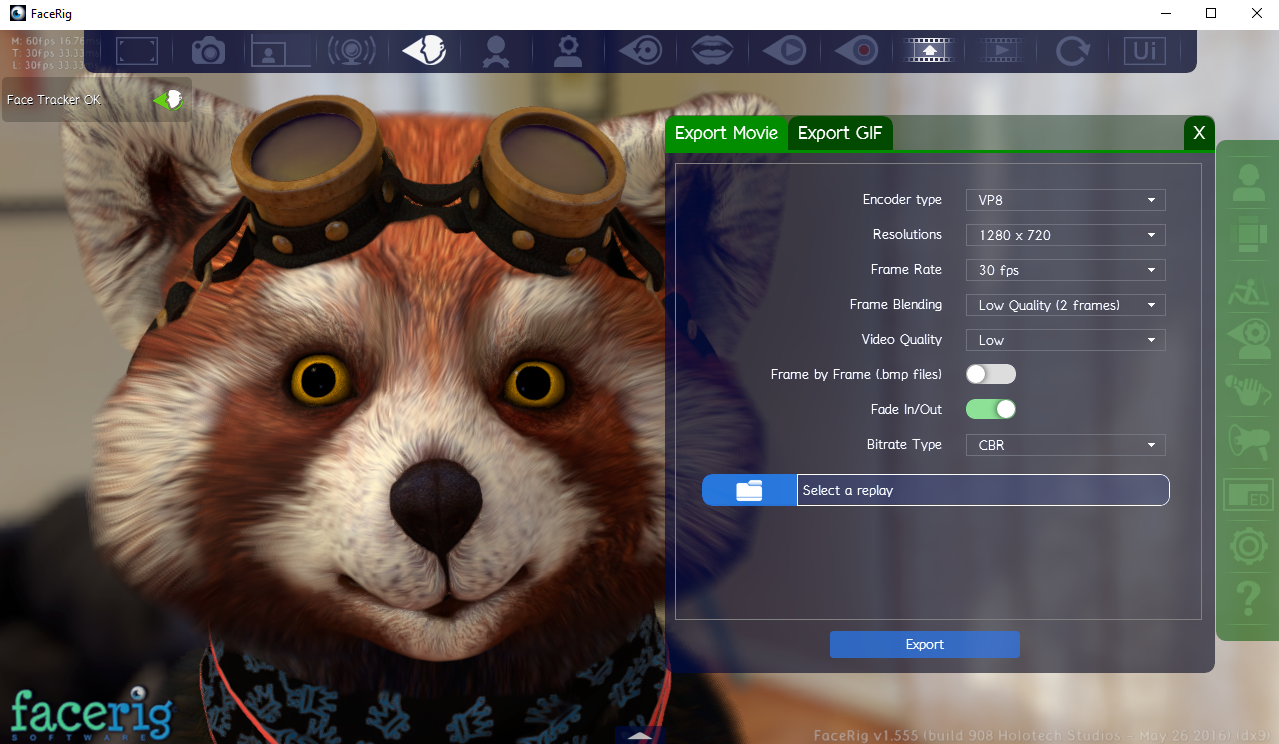Open the avatars gallery in right sidebar
This screenshot has height=744, width=1279.
pyautogui.click(x=1247, y=184)
